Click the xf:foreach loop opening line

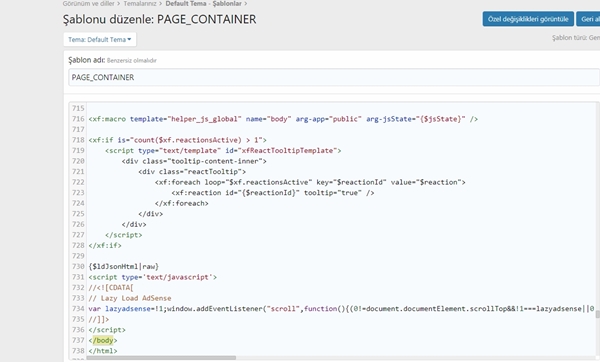[310, 182]
